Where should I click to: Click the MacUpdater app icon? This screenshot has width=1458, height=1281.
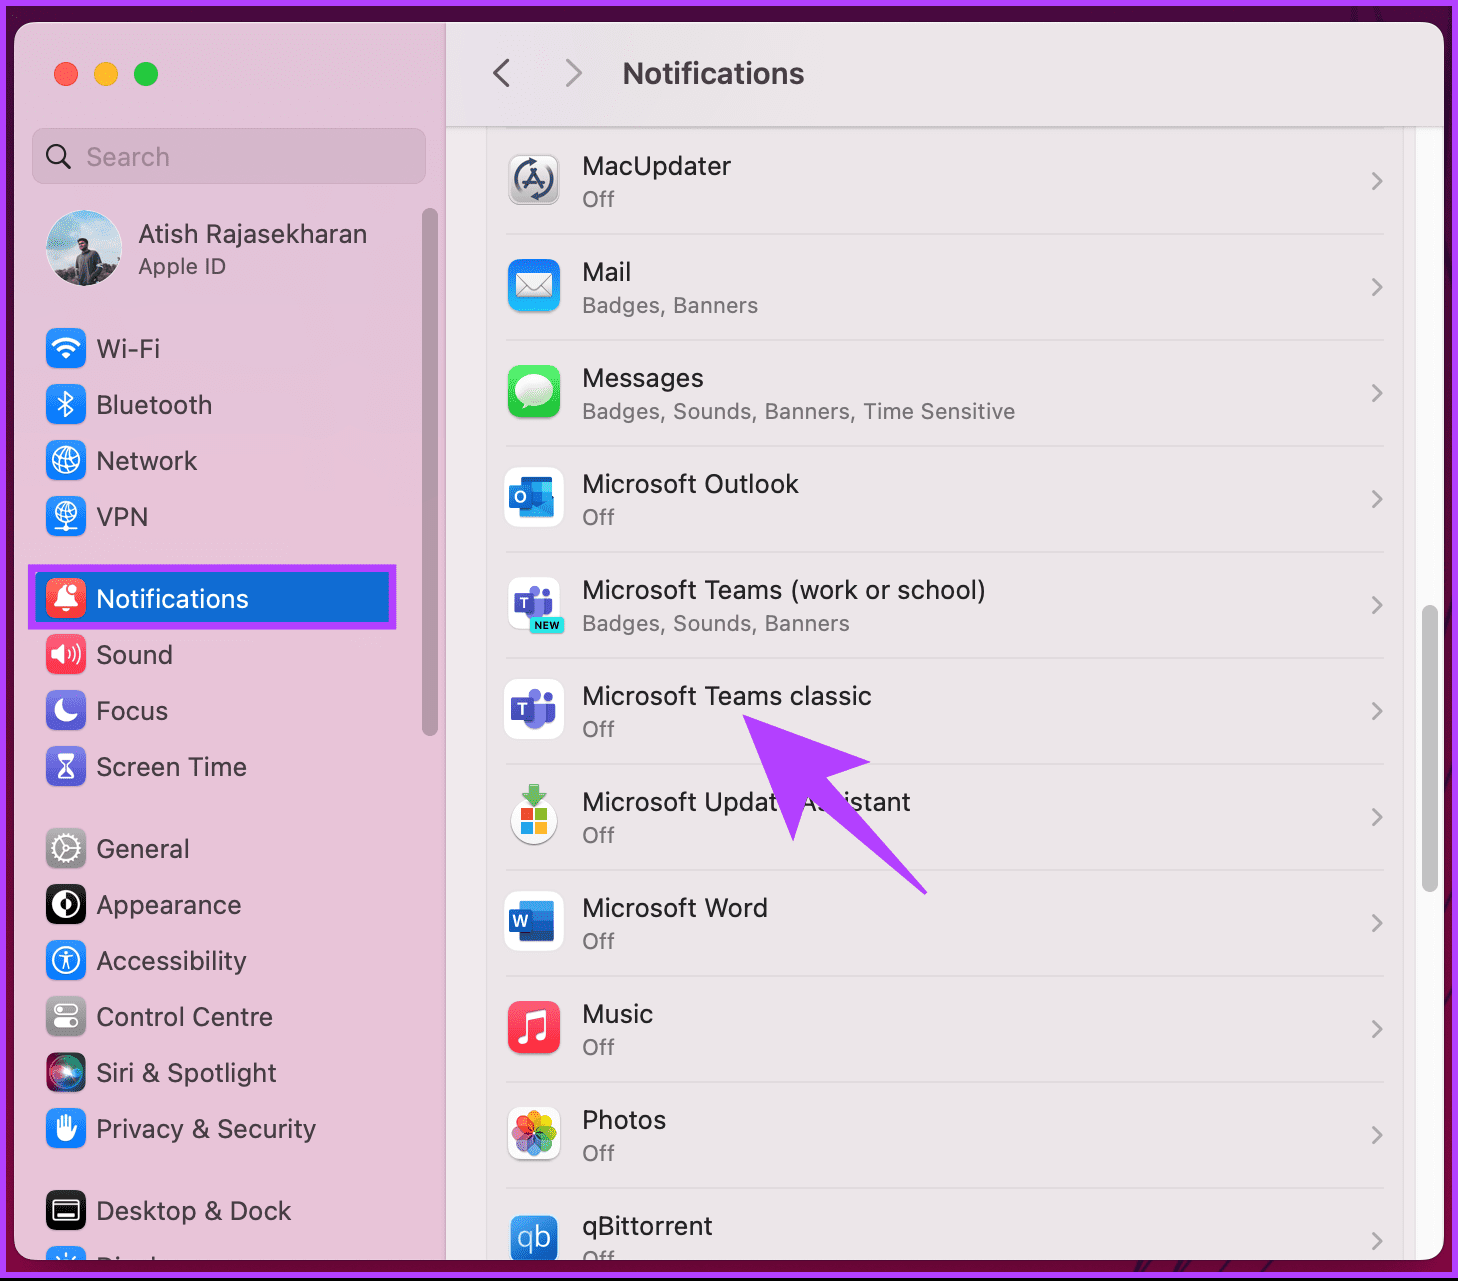point(534,181)
